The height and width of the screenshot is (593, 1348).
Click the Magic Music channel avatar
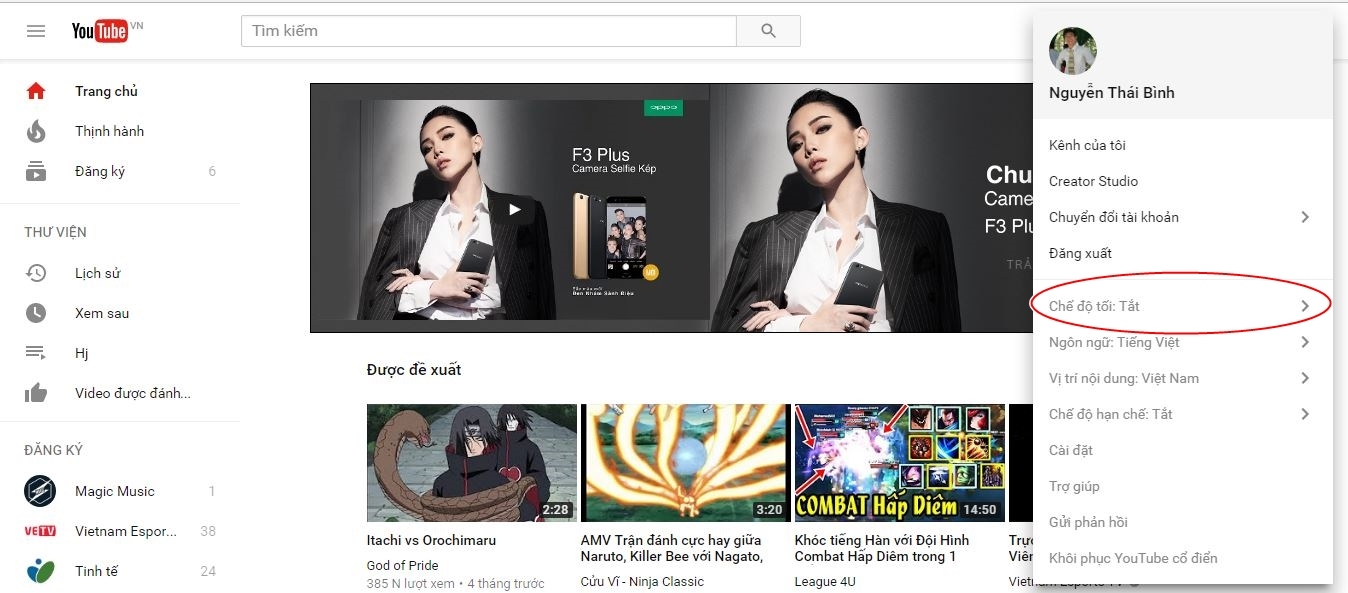coord(40,491)
